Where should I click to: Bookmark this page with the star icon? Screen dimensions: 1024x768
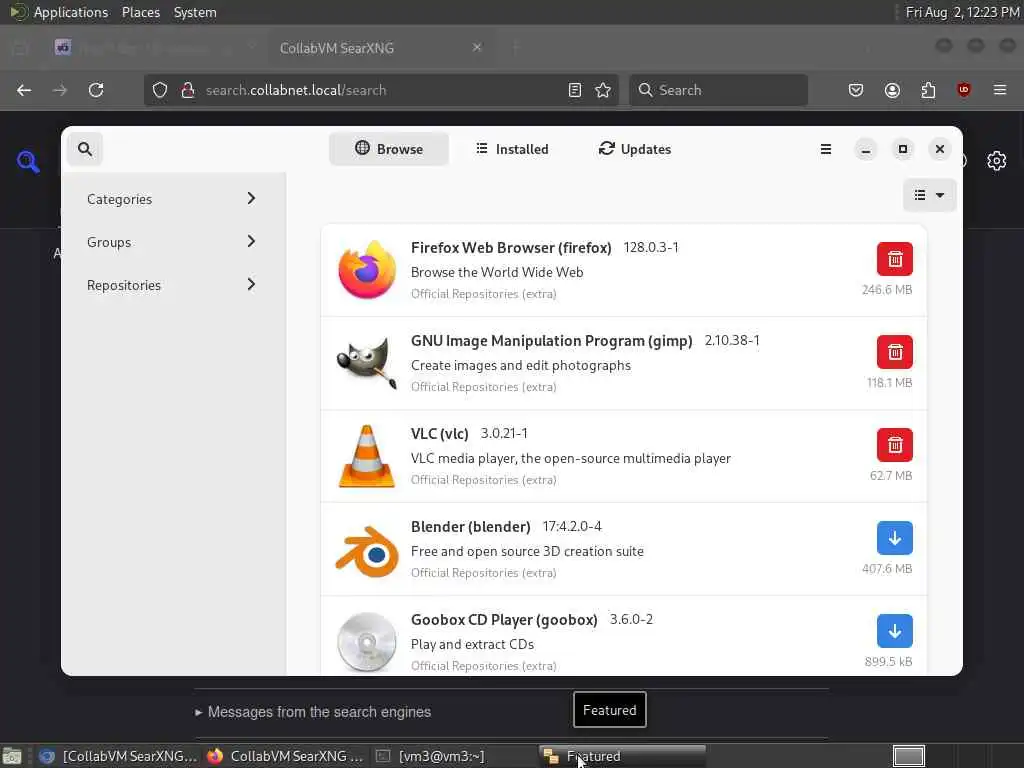pos(603,90)
